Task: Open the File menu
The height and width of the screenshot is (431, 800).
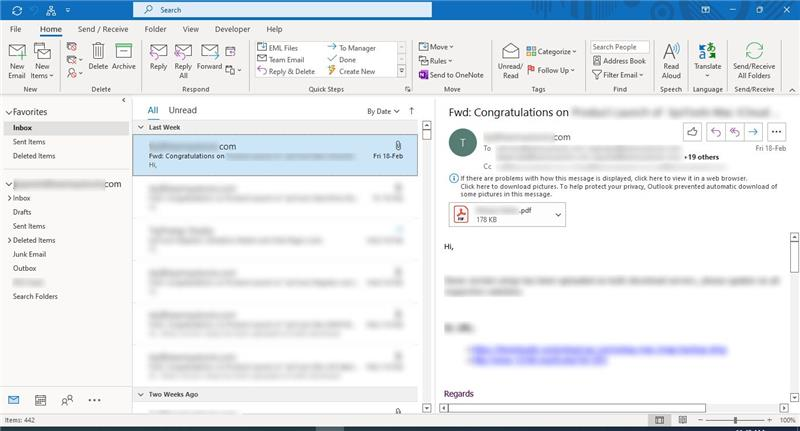Action: pyautogui.click(x=16, y=29)
